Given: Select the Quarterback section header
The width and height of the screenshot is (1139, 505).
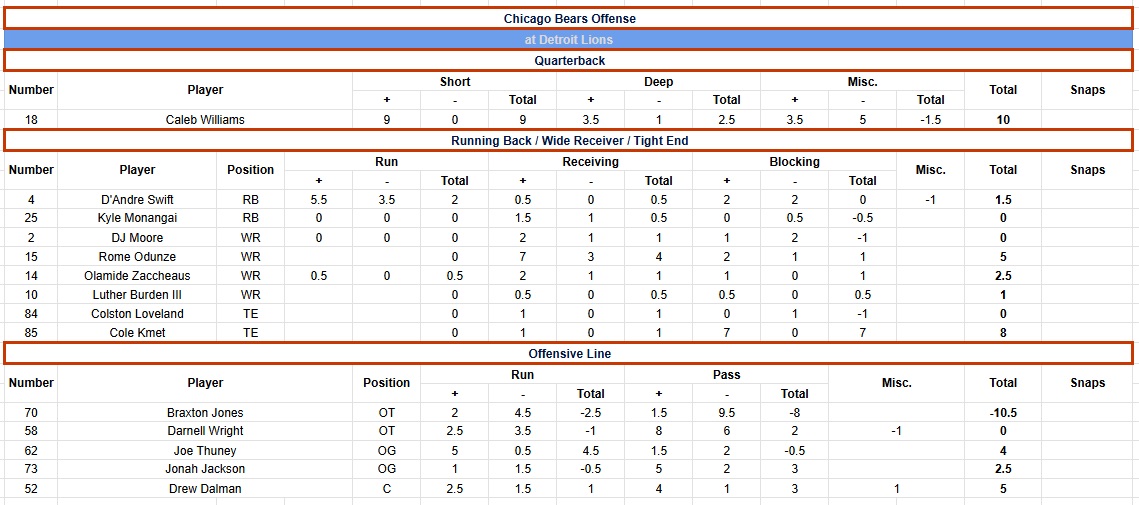Looking at the screenshot, I should pos(569,61).
